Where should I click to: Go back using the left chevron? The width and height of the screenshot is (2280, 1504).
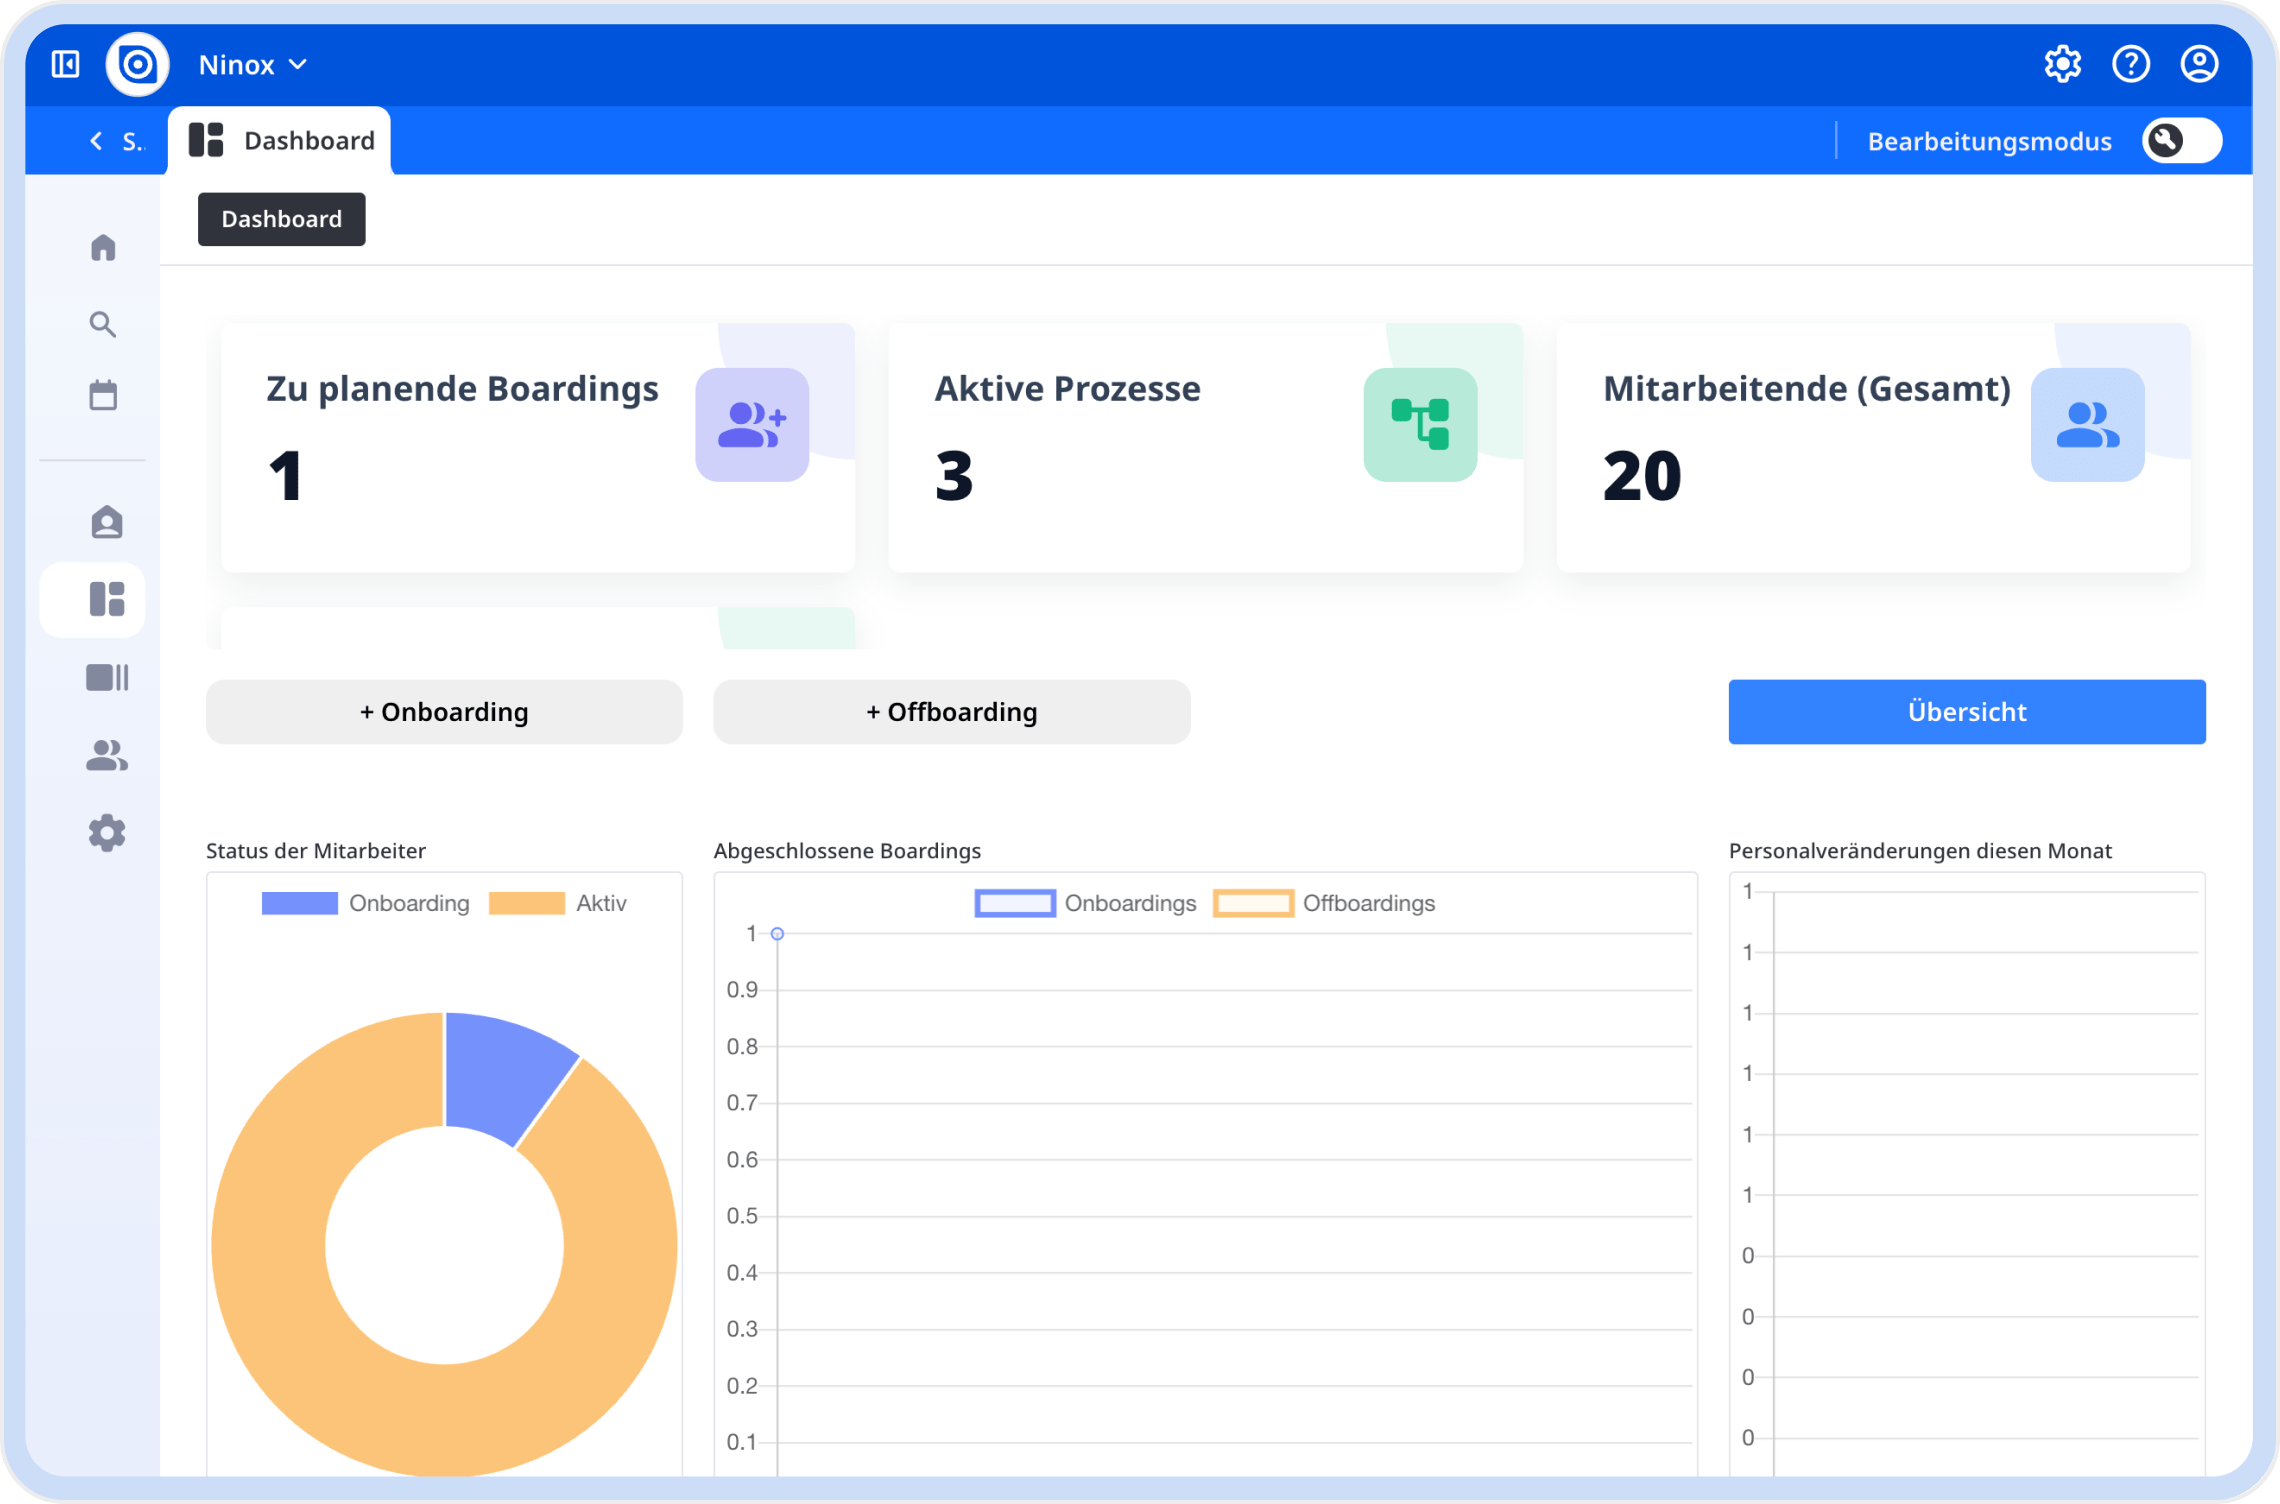(96, 141)
